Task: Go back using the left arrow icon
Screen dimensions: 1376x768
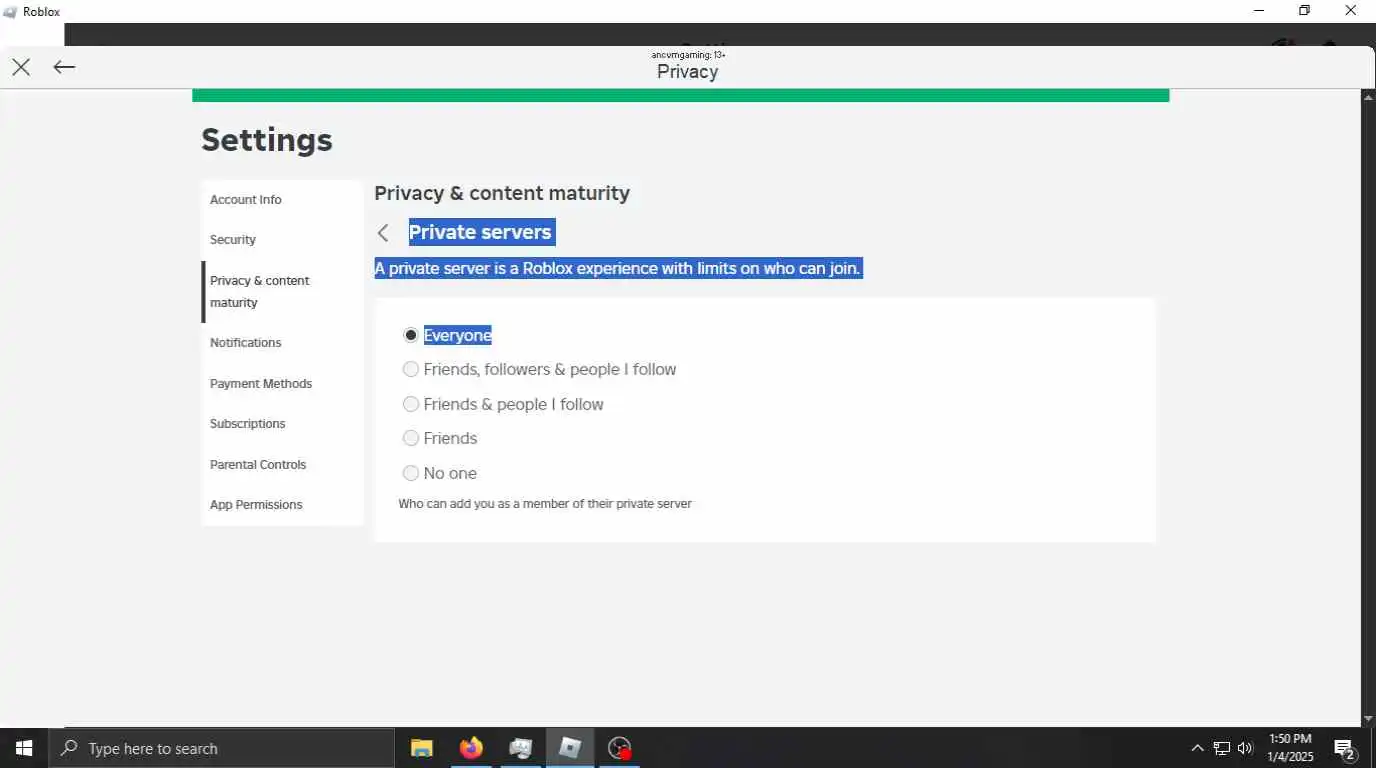Action: (64, 67)
